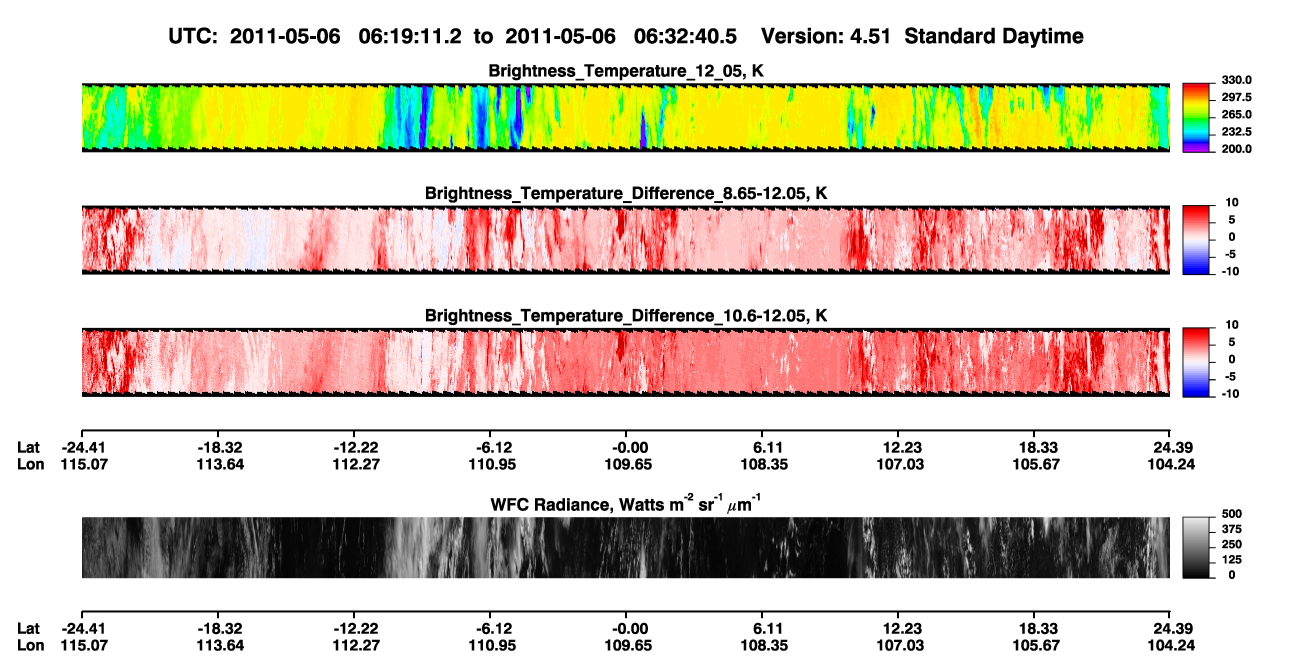Select the Brightness_Temperature_Difference_10.6-12.05 title

click(626, 316)
